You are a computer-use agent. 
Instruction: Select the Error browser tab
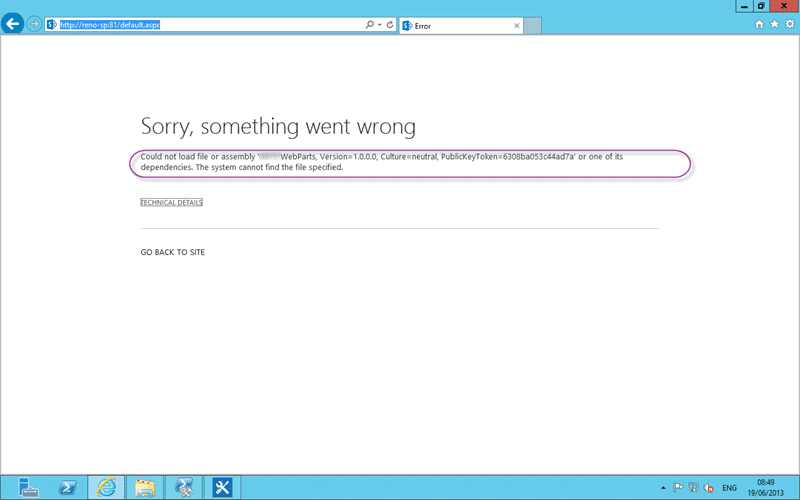461,26
